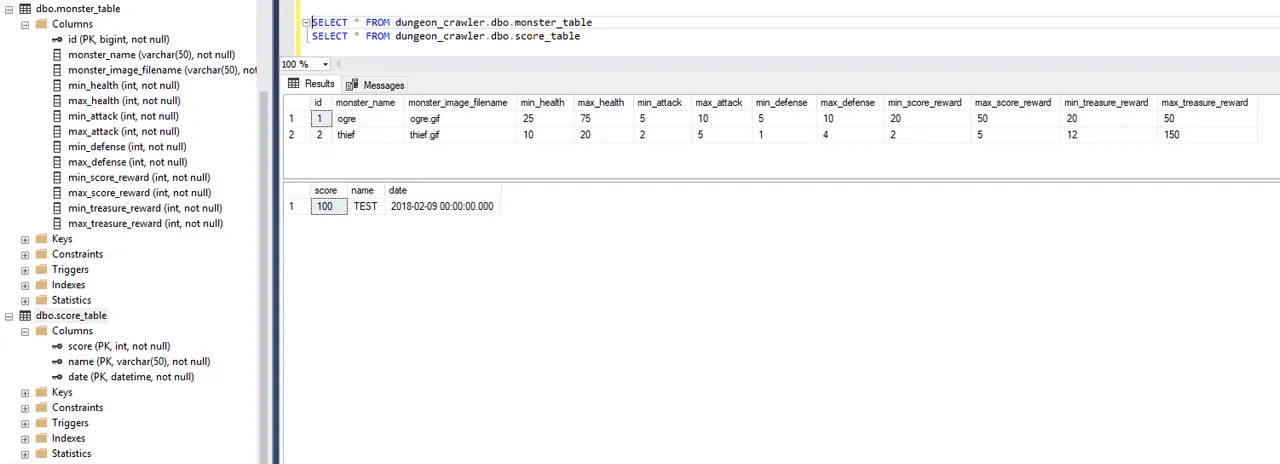Click the Constraints folder icon under monster_table
Image resolution: width=1280 pixels, height=464 pixels.
(41, 254)
